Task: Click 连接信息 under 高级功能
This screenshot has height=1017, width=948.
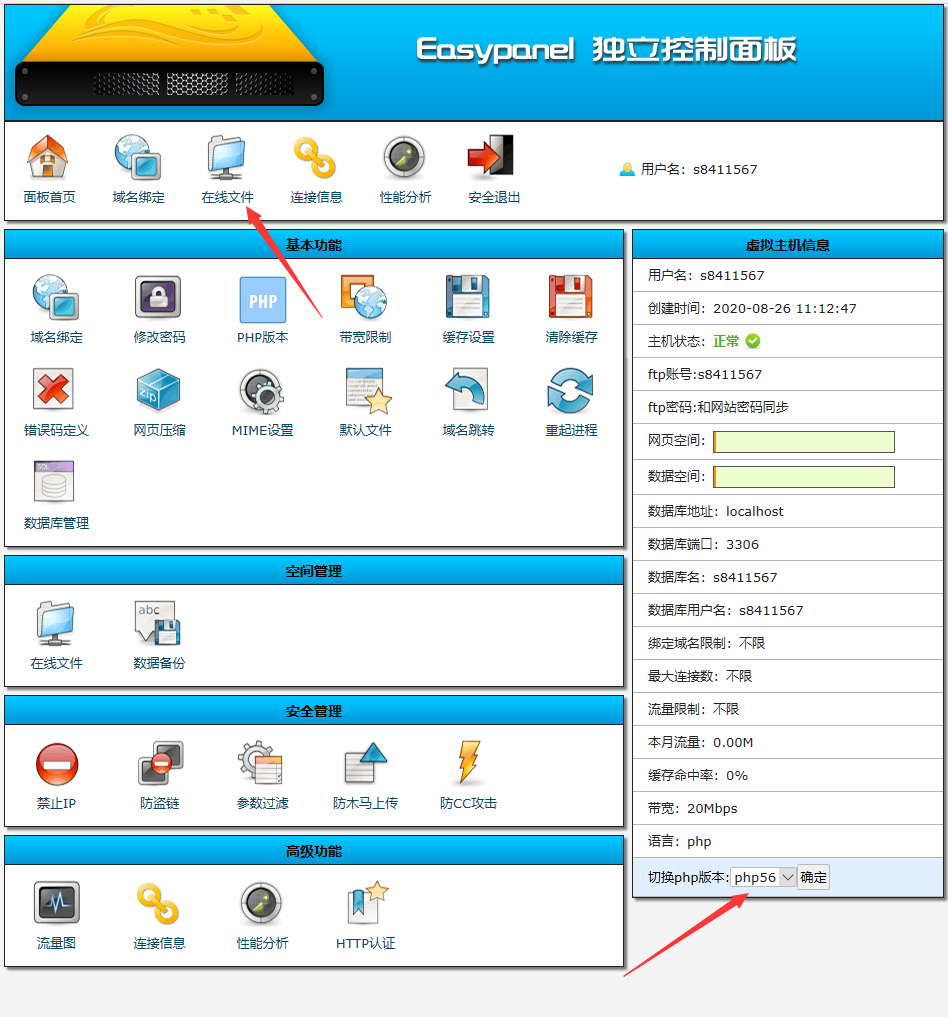Action: click(x=158, y=903)
